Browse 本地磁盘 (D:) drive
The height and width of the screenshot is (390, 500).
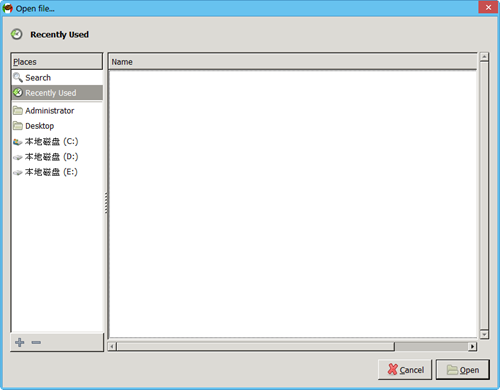(57, 157)
